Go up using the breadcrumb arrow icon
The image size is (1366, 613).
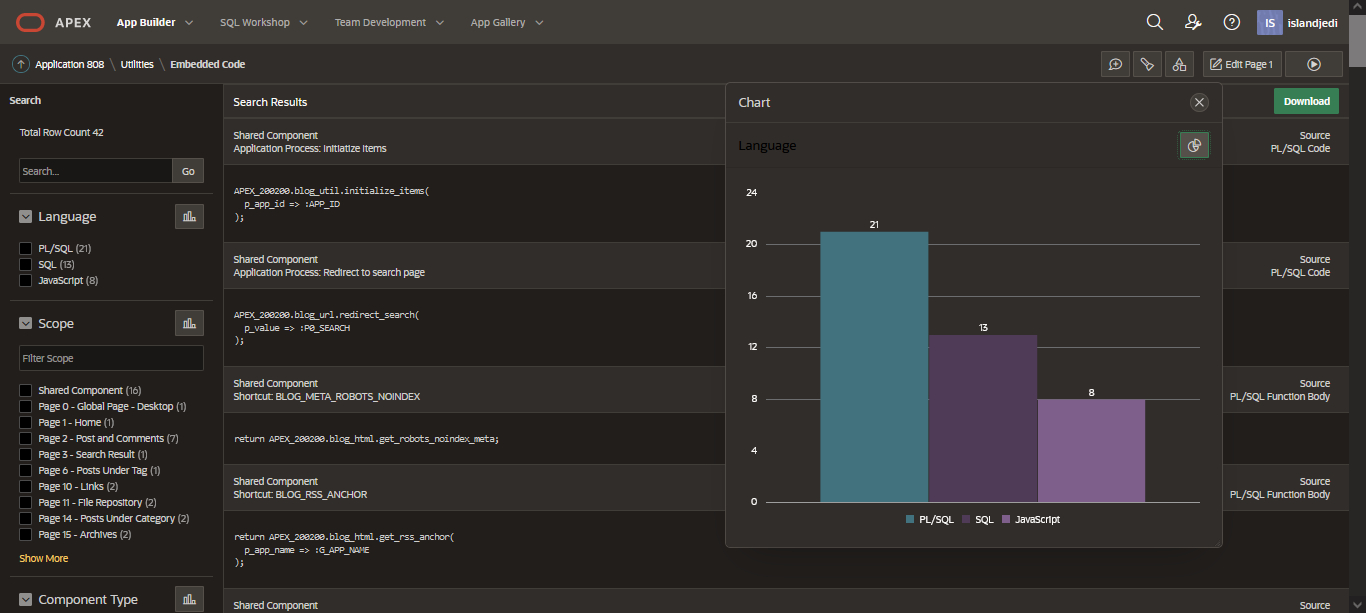point(20,64)
